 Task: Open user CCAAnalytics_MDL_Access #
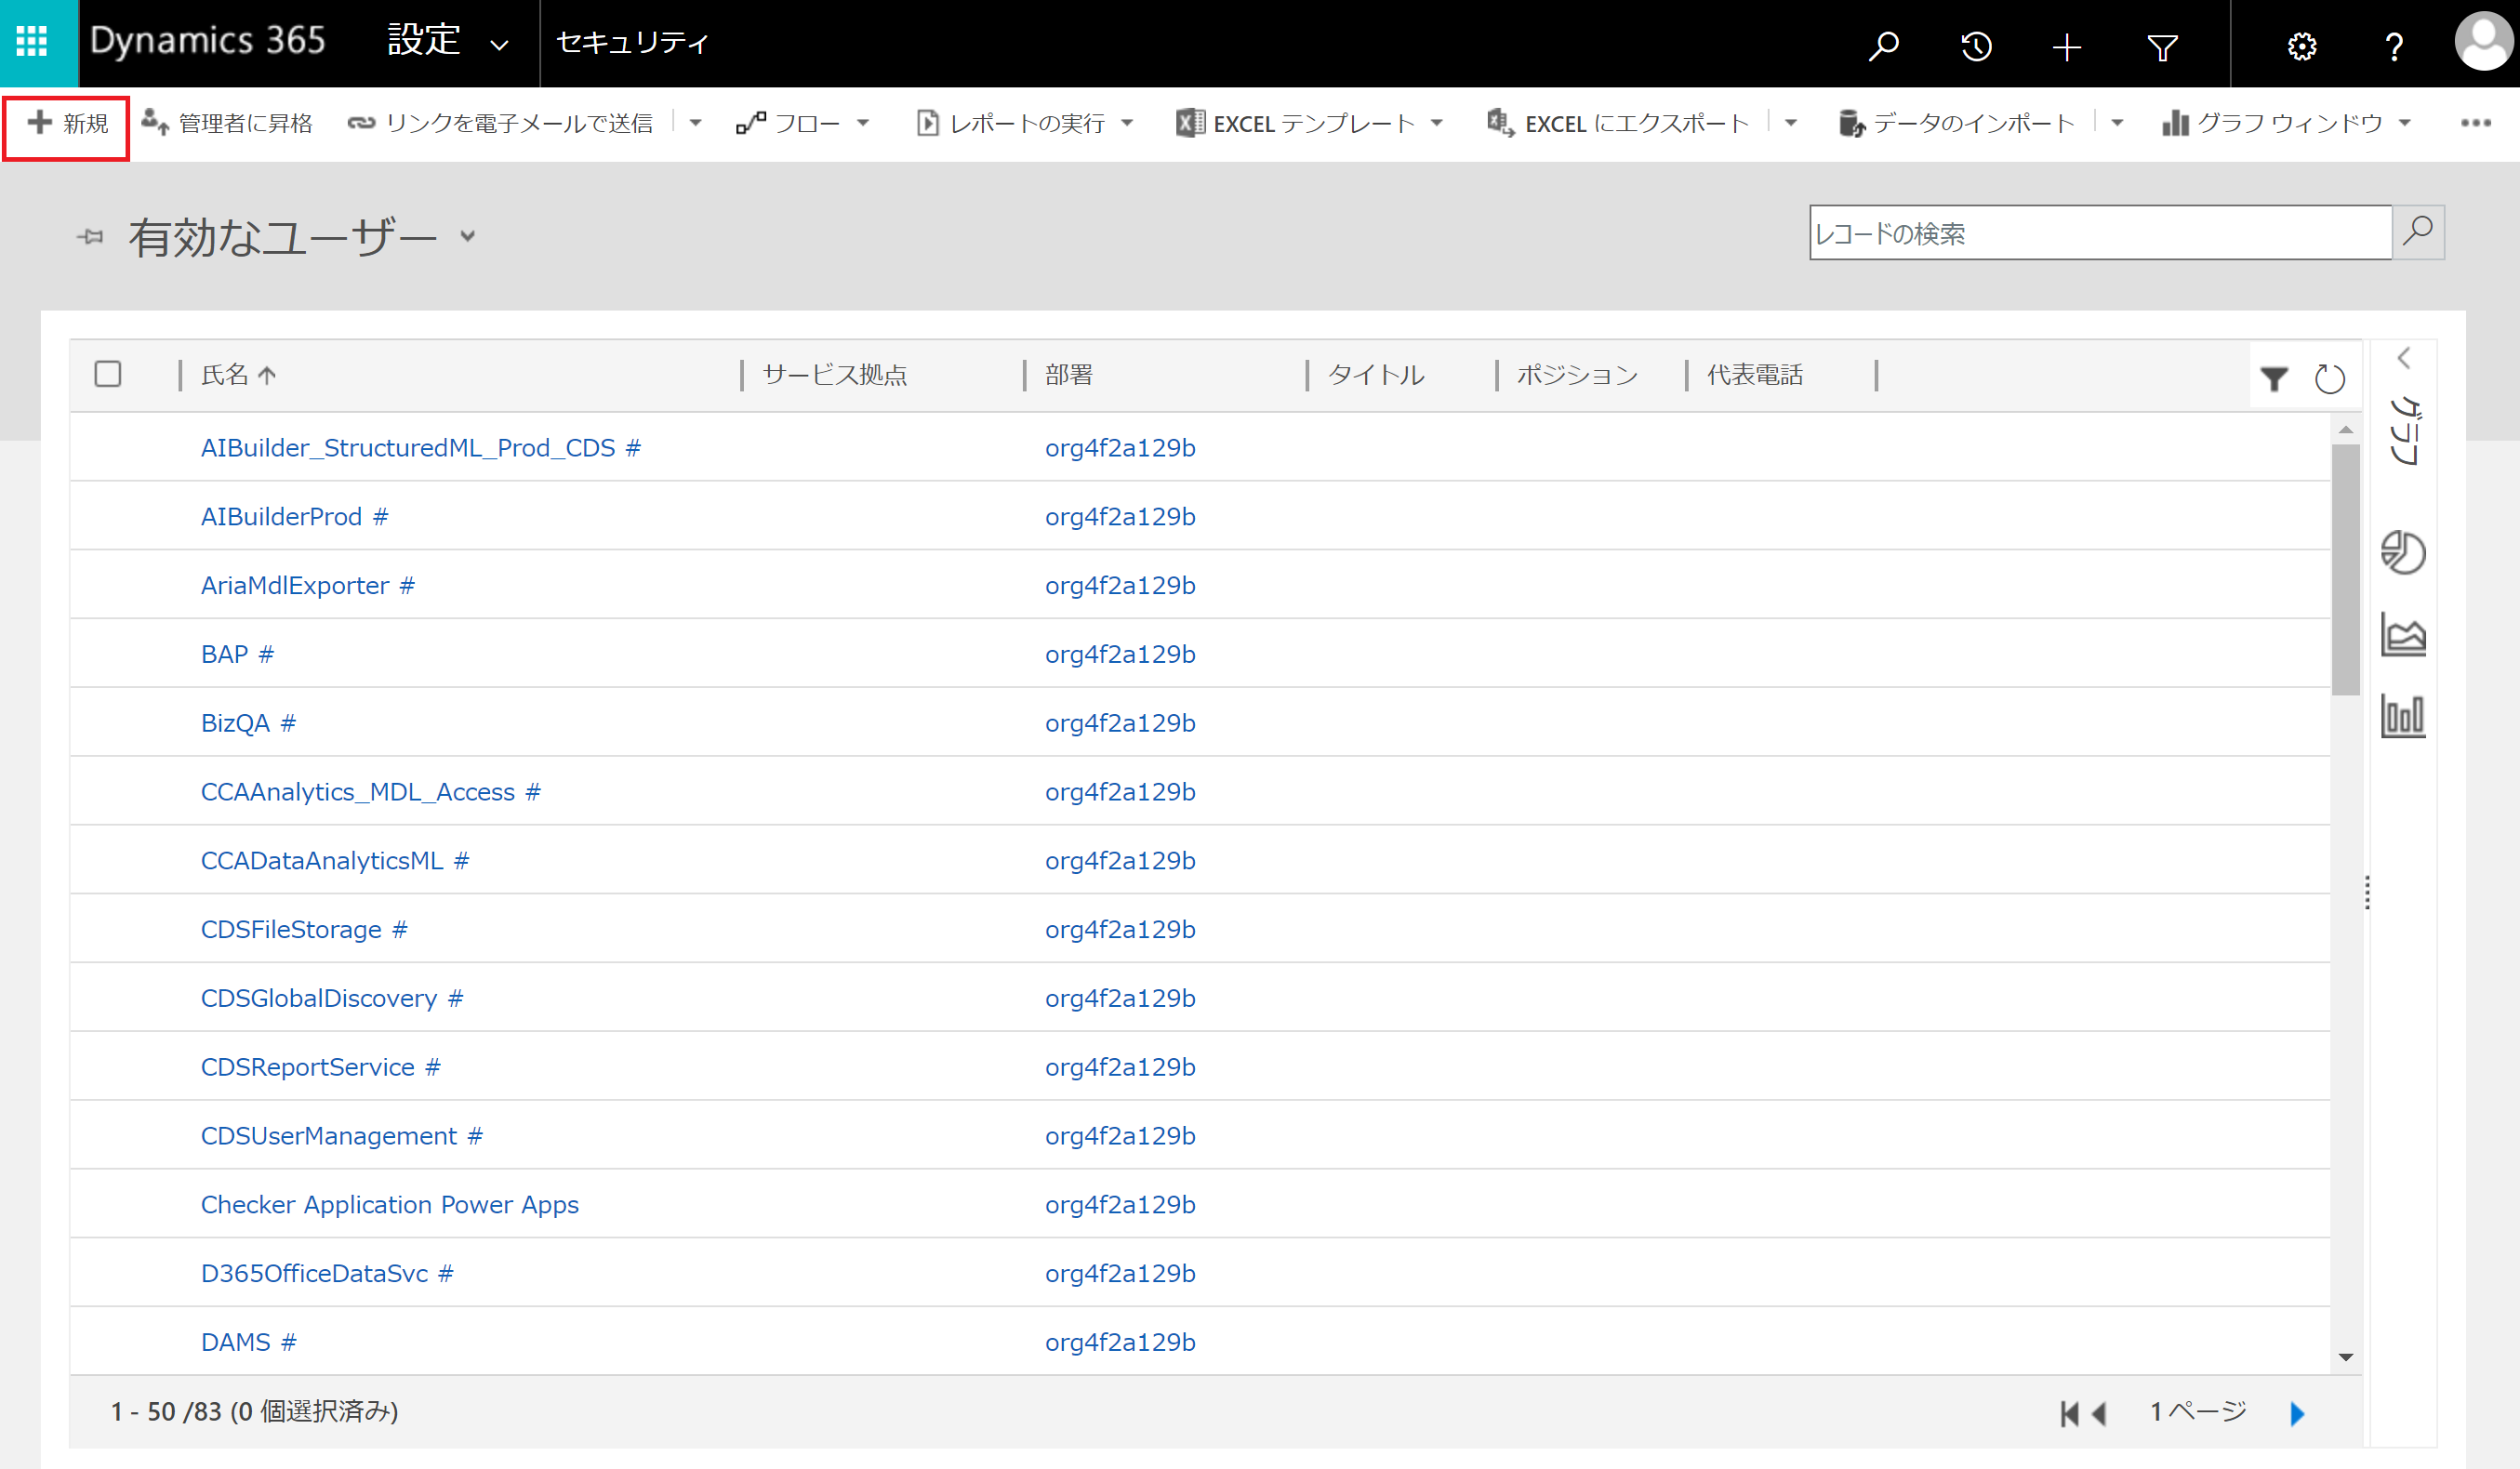(x=371, y=792)
